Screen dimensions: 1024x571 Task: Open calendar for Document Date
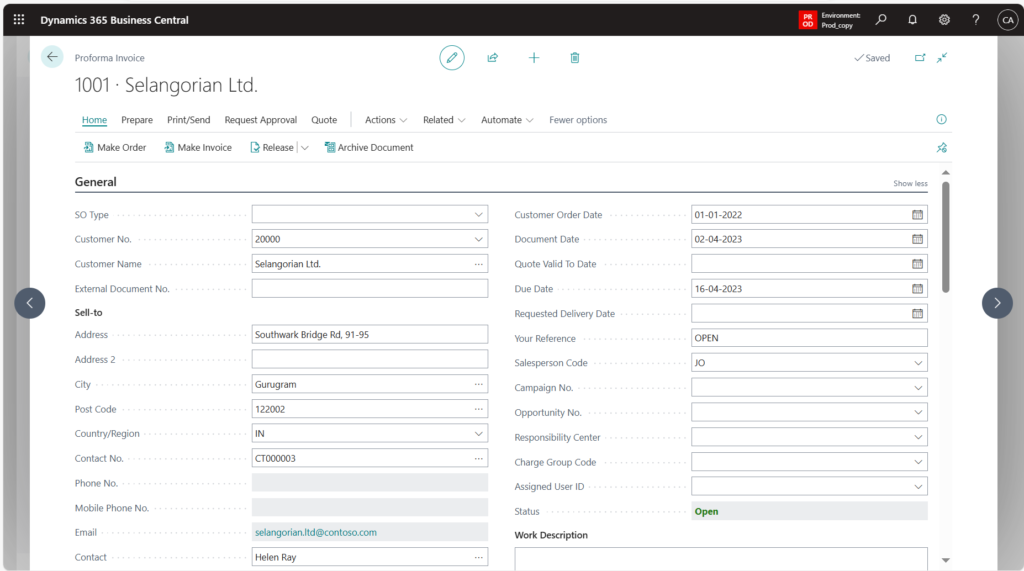coord(918,239)
